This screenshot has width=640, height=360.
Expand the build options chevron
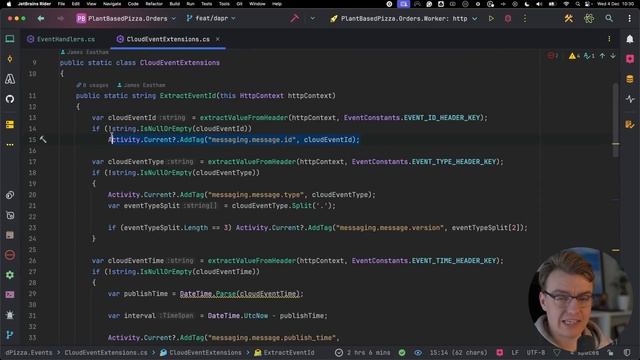[313, 18]
